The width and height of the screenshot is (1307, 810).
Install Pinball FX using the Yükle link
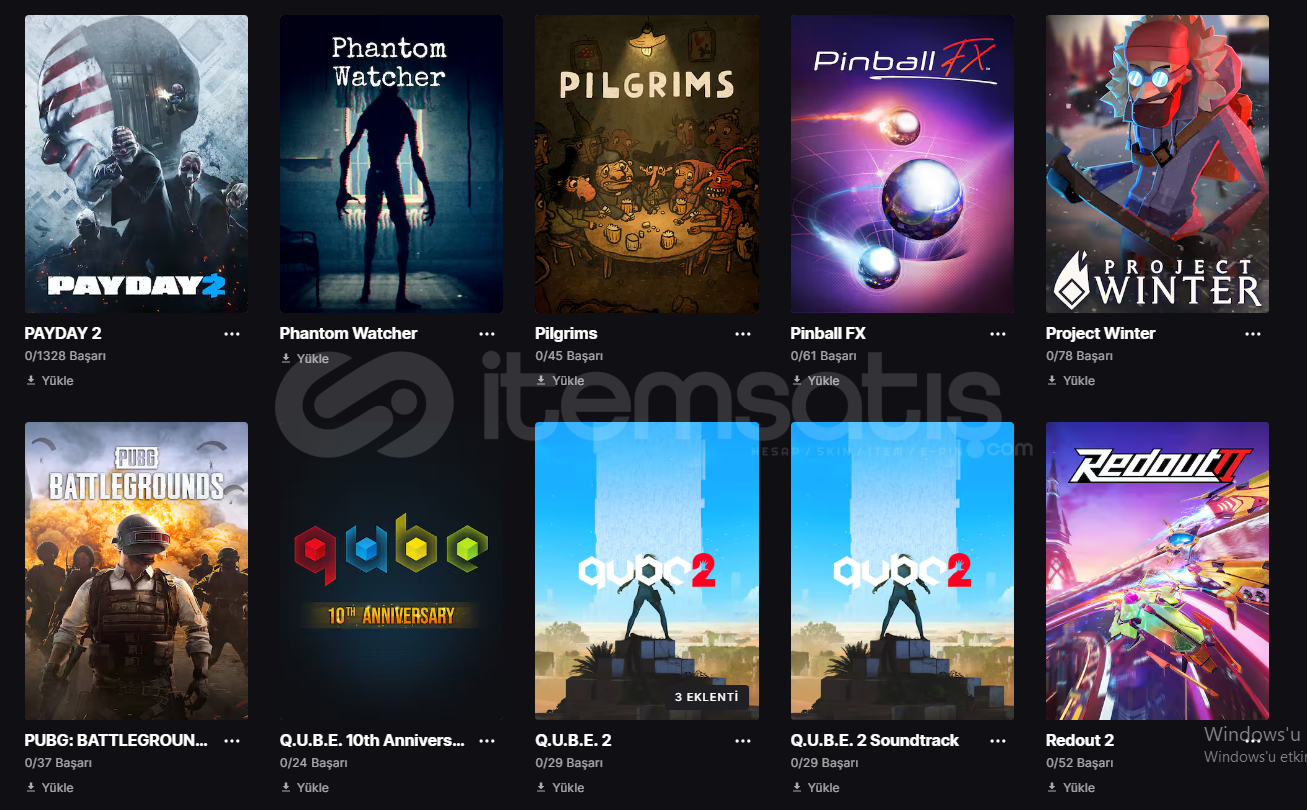(x=816, y=380)
